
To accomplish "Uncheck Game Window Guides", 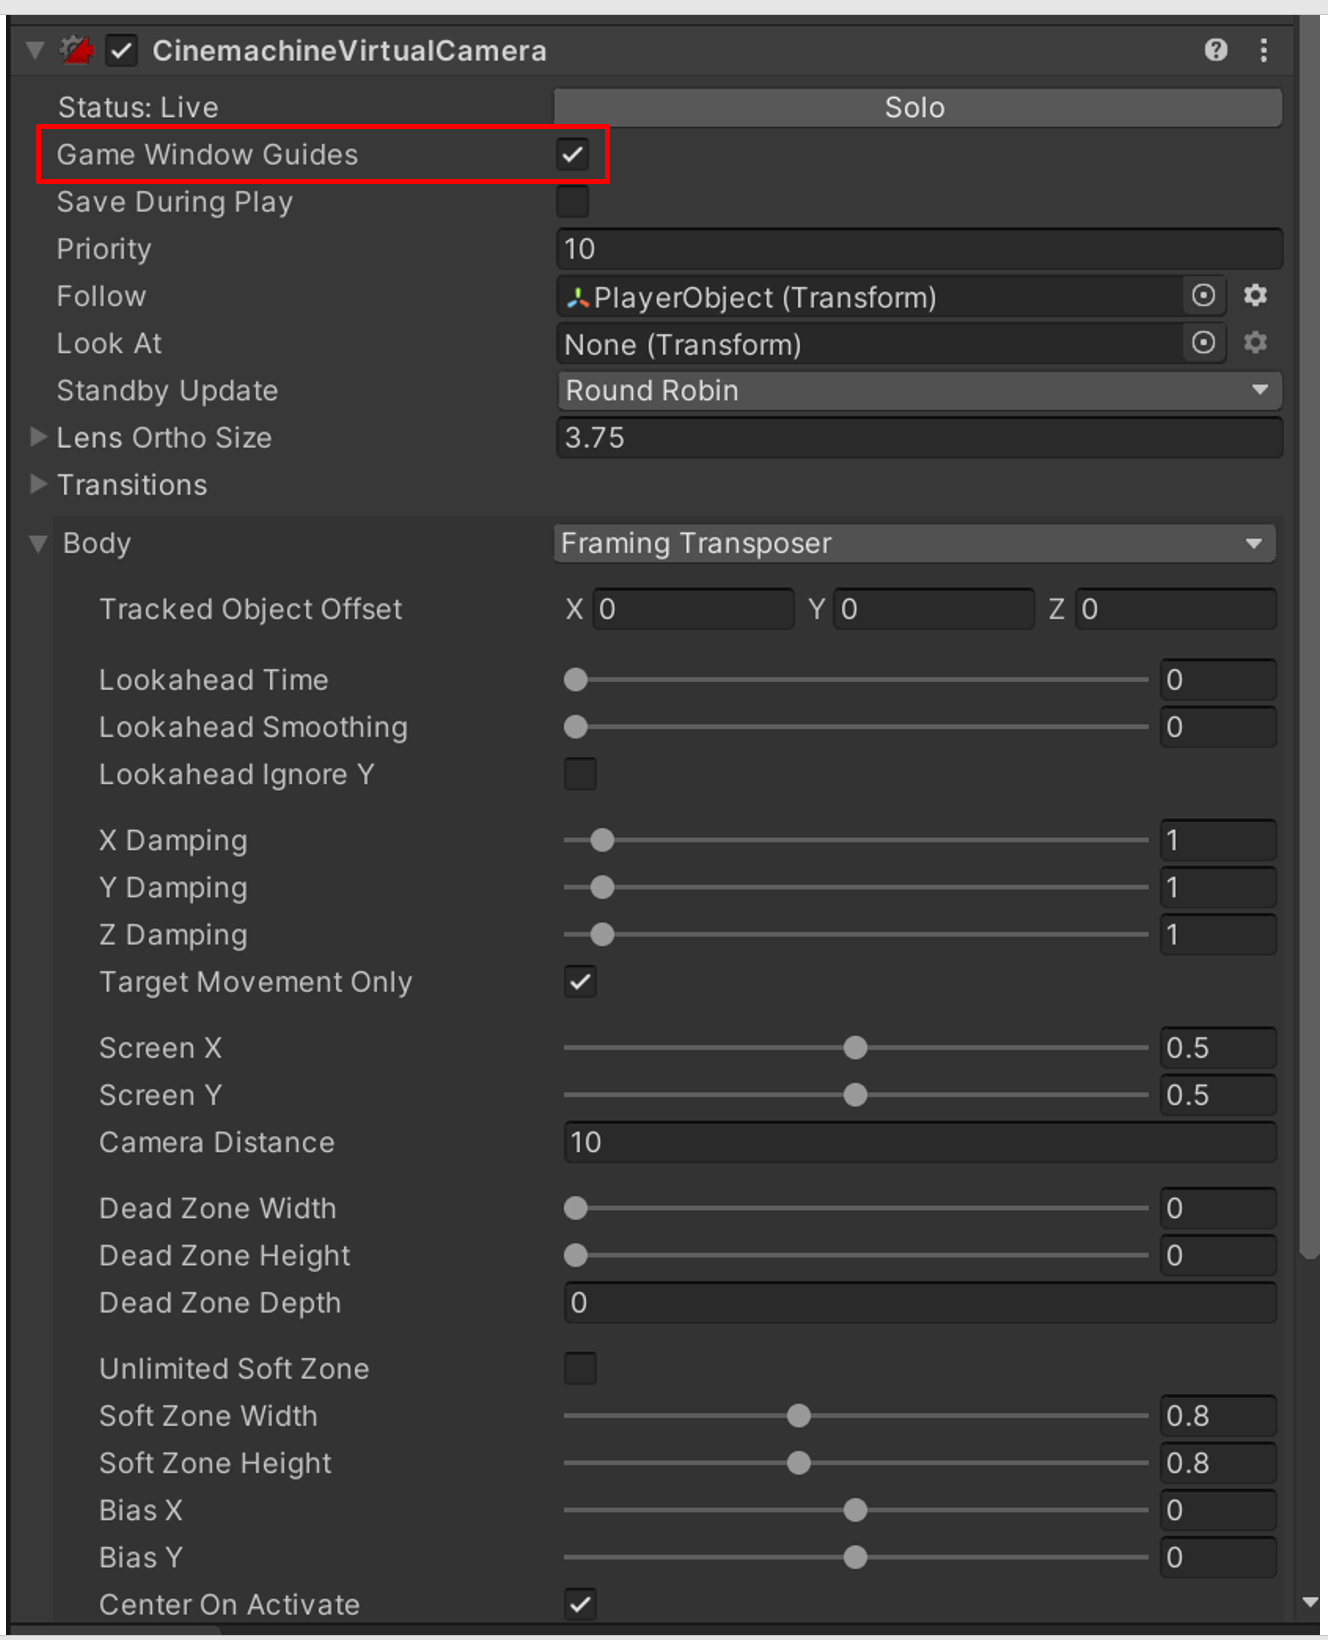I will pyautogui.click(x=573, y=155).
